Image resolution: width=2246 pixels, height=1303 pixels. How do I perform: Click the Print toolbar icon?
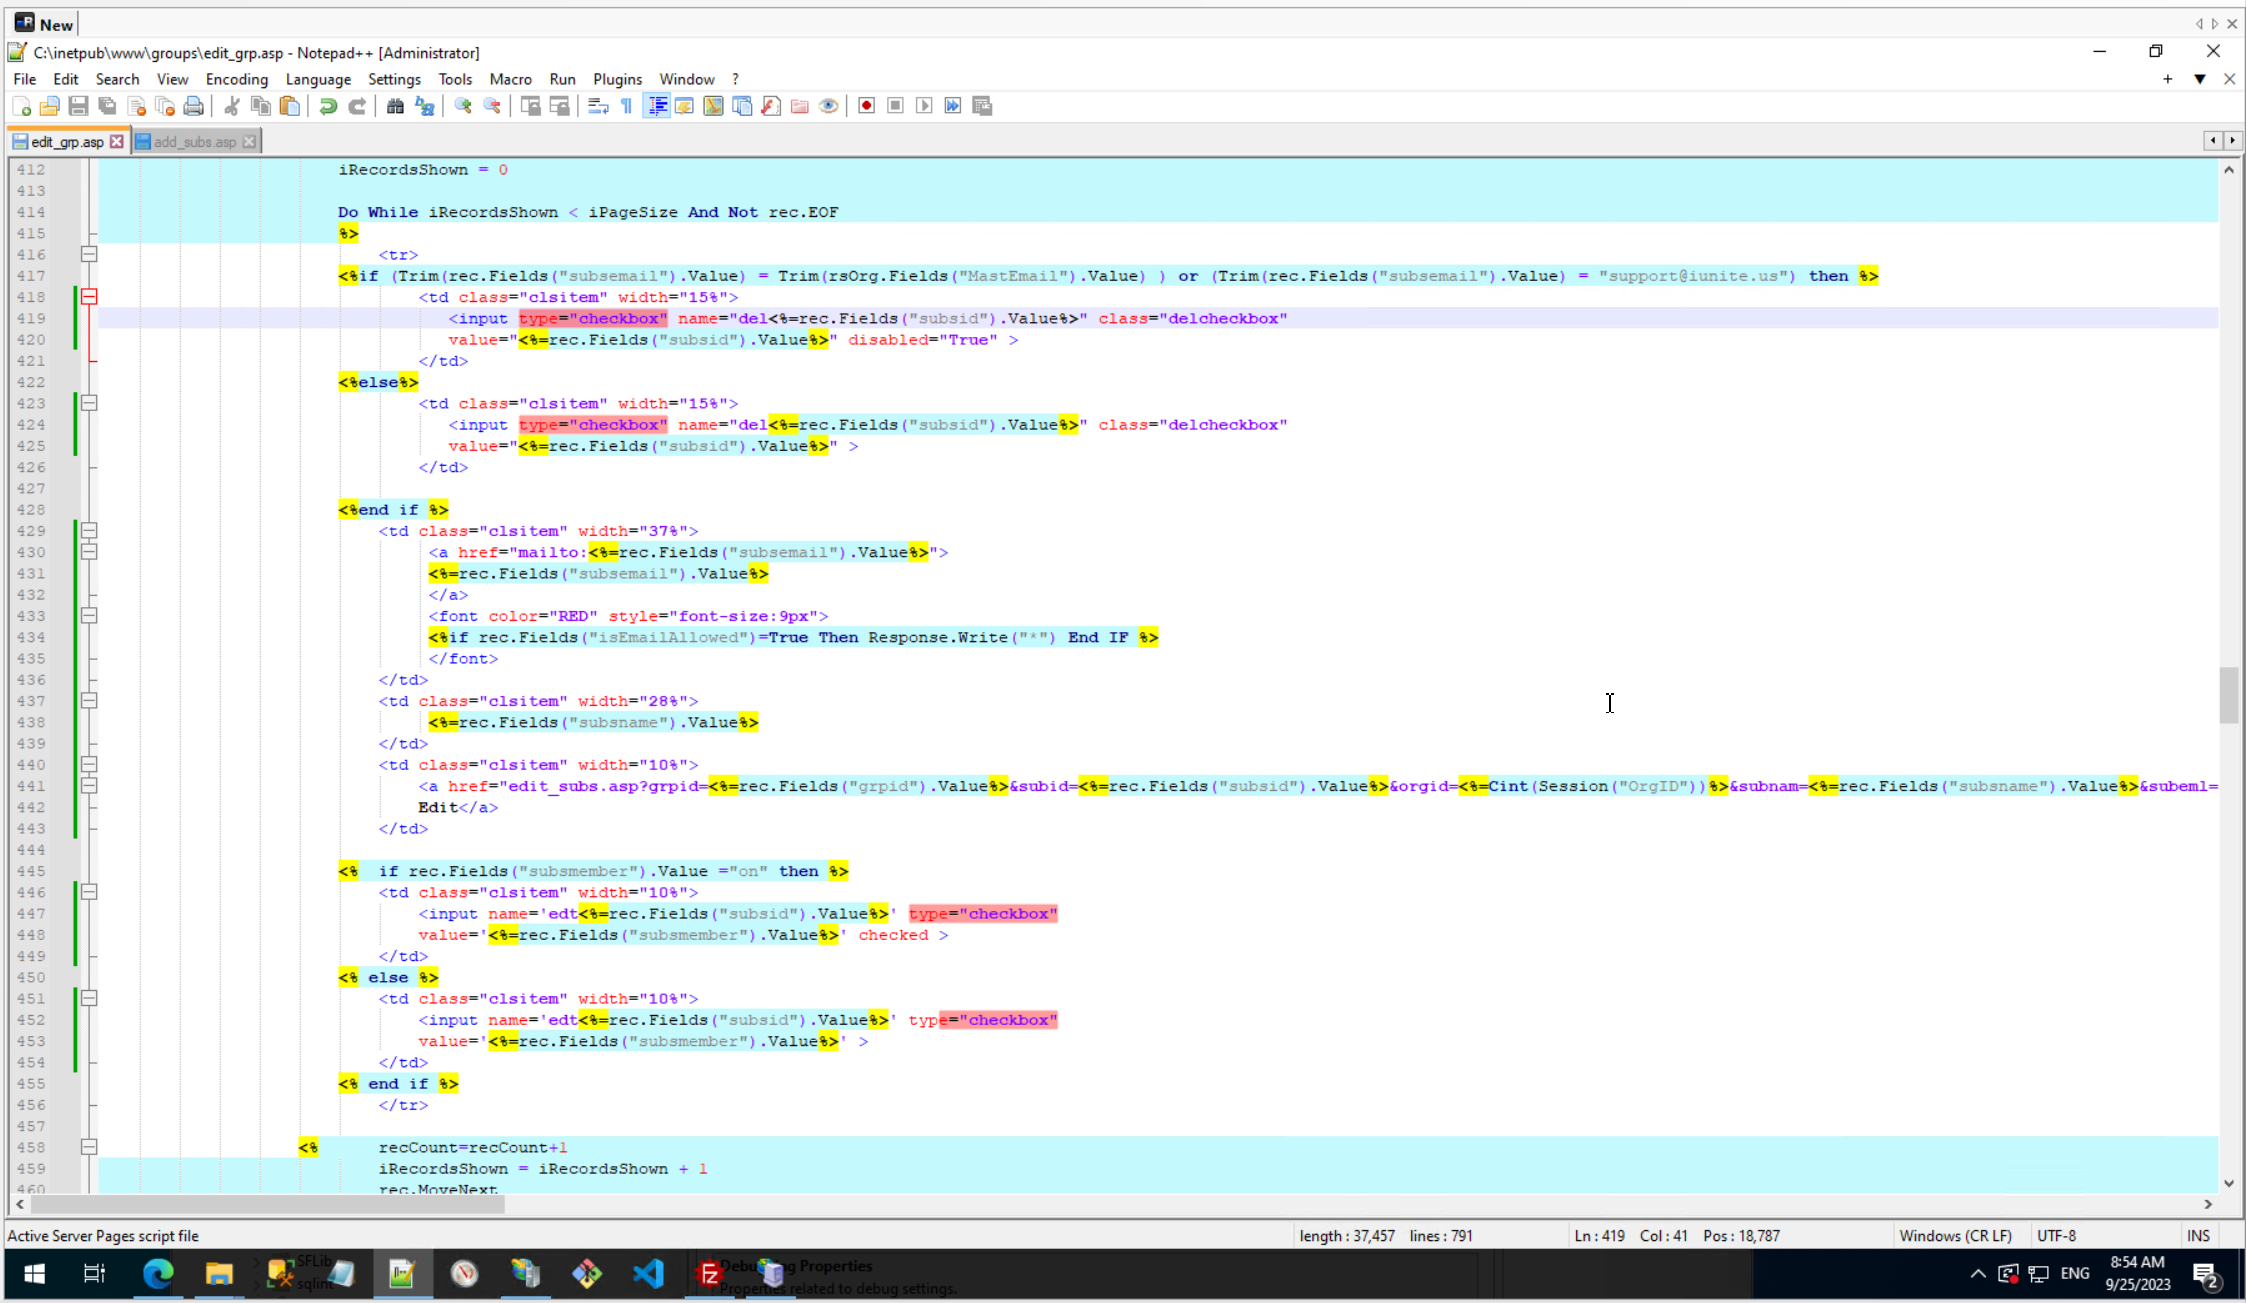pos(194,106)
